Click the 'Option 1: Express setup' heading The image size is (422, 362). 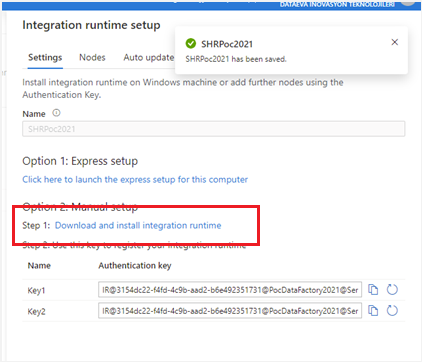(x=80, y=161)
